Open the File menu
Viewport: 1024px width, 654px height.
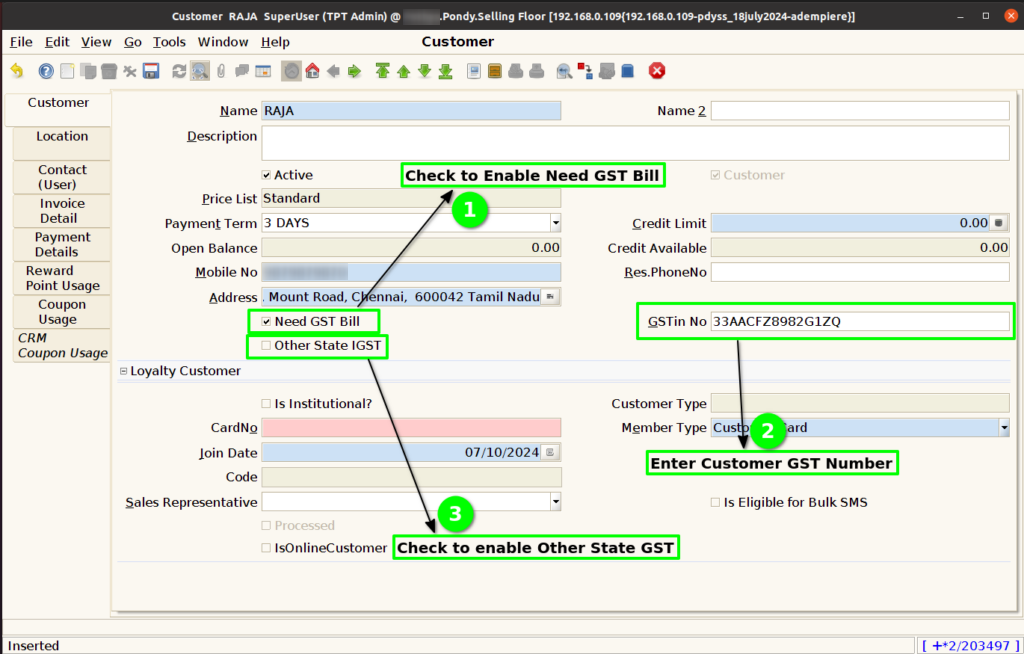[x=21, y=42]
